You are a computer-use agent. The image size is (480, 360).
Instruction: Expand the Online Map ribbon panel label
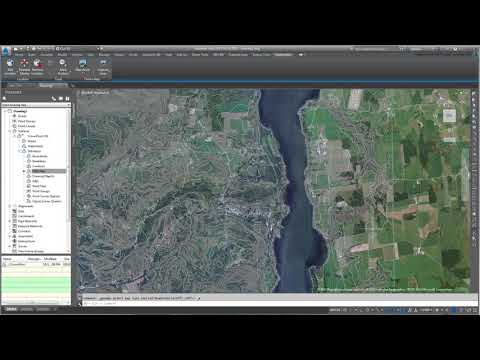(x=92, y=79)
